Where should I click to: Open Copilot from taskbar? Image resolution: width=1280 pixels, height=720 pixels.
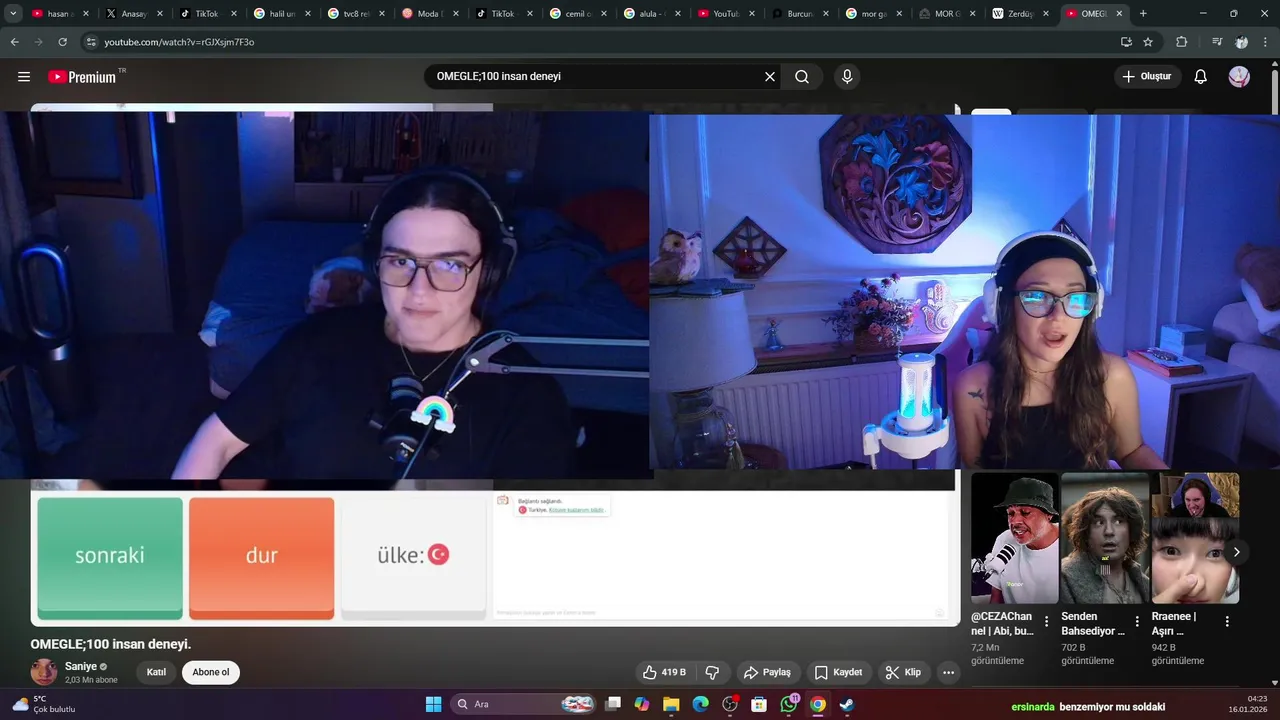[x=642, y=704]
